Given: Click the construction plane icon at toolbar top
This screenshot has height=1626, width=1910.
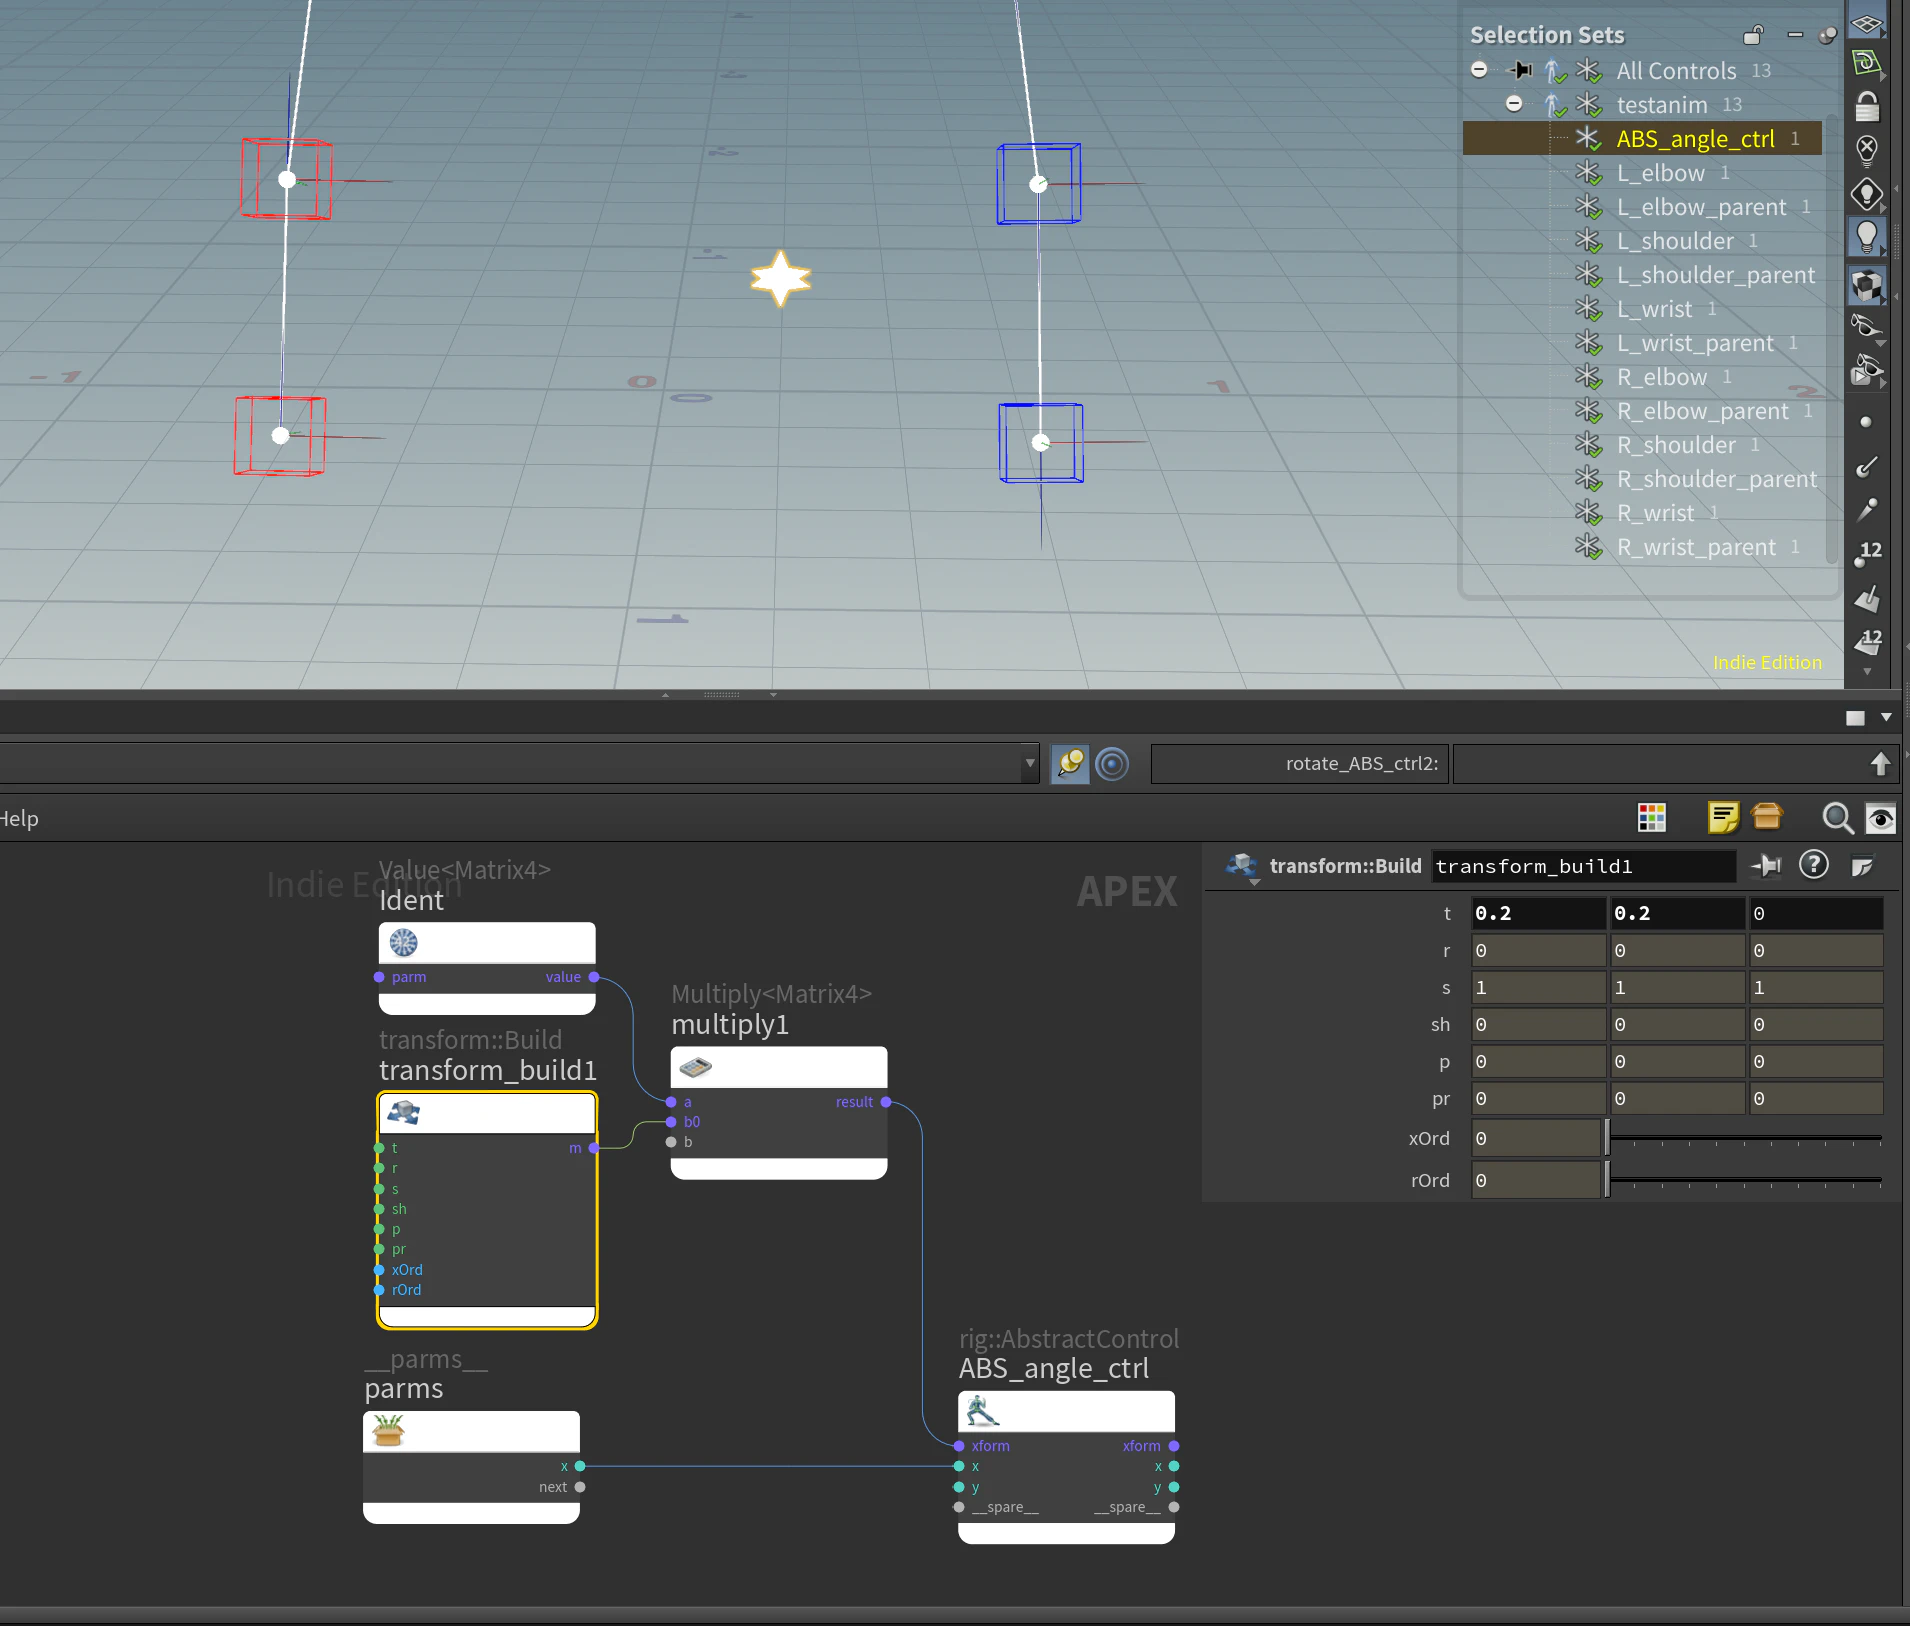Looking at the screenshot, I should tap(1867, 23).
